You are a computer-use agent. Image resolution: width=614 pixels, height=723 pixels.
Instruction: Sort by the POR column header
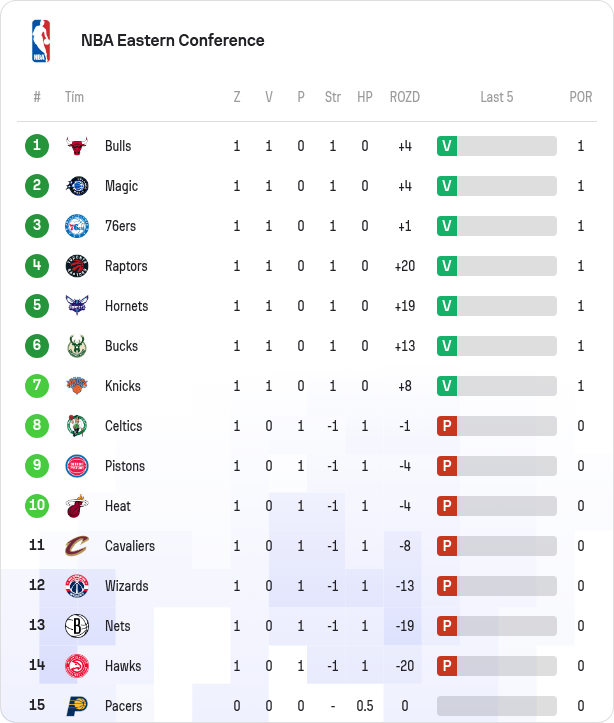(x=581, y=97)
